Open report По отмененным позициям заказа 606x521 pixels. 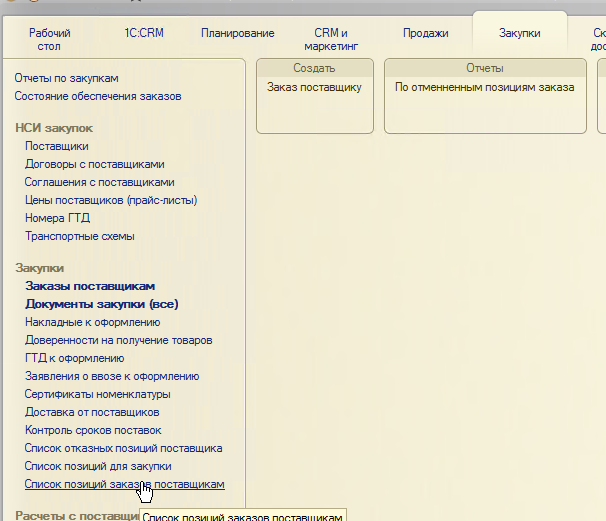[484, 88]
